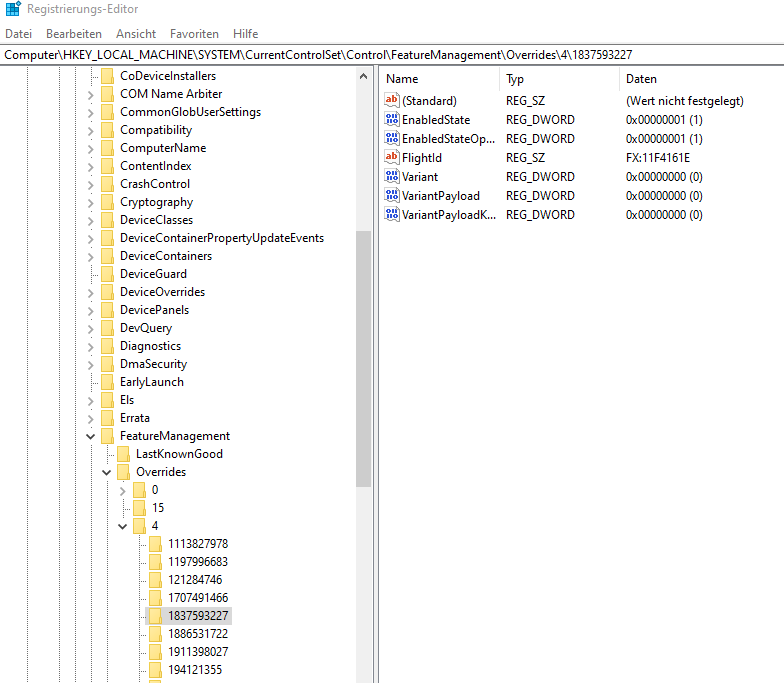The image size is (784, 683).
Task: Select the DeviceContainers key
Action: tap(166, 256)
